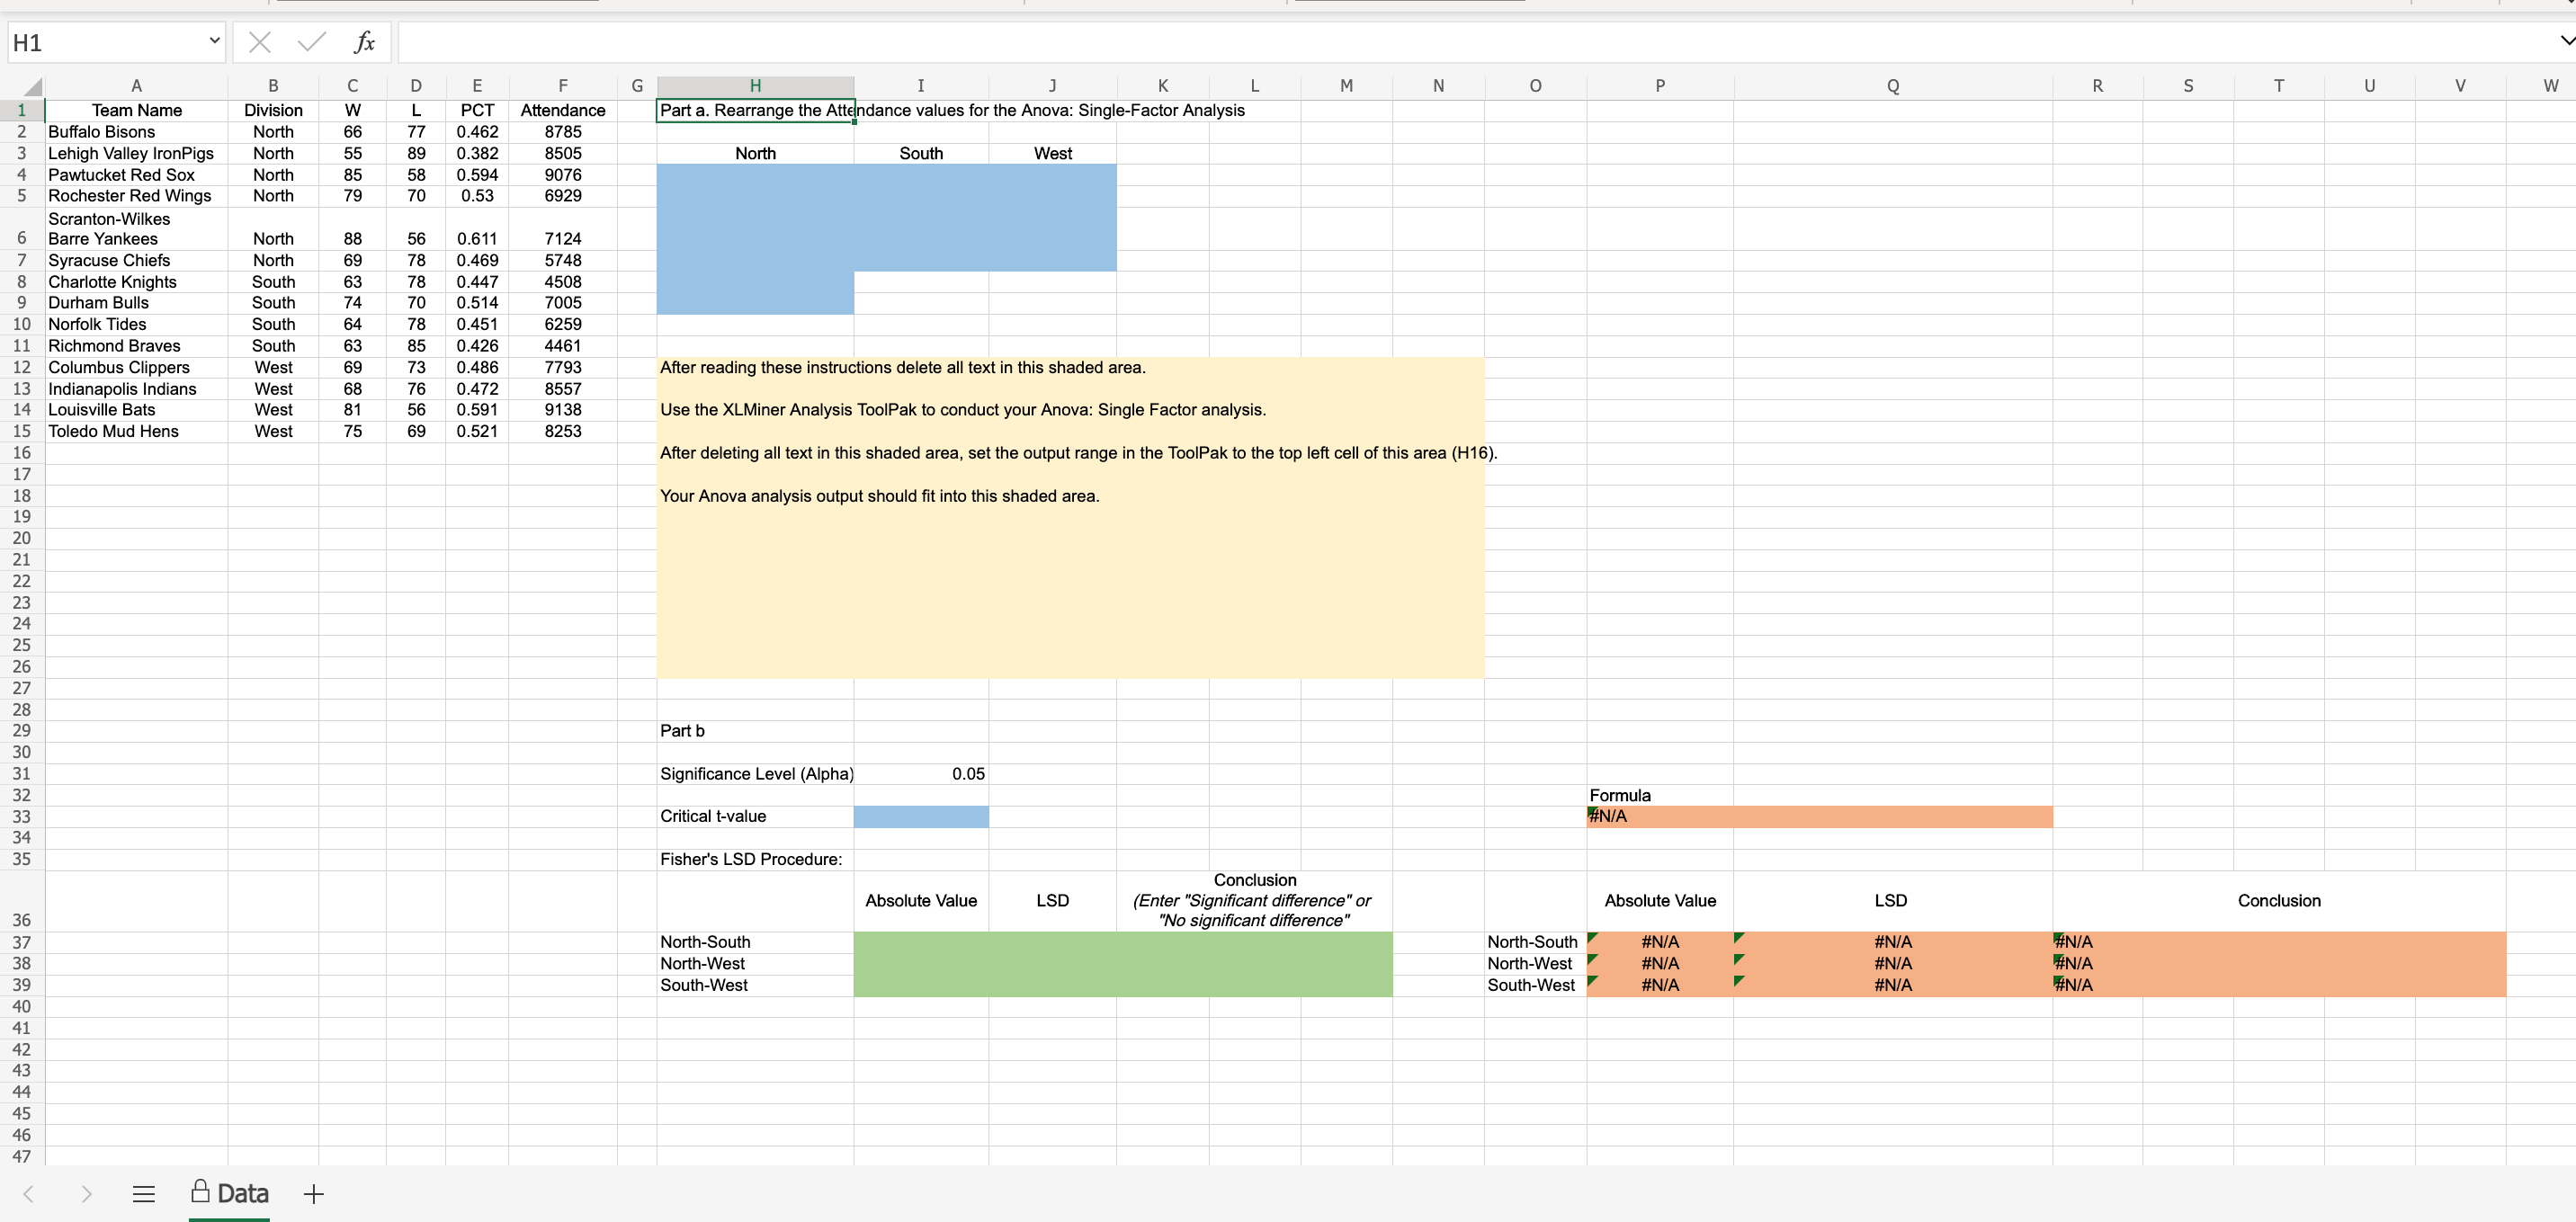This screenshot has height=1222, width=2576.
Task: Go to next sheet with right arrow icon
Action: click(x=86, y=1193)
